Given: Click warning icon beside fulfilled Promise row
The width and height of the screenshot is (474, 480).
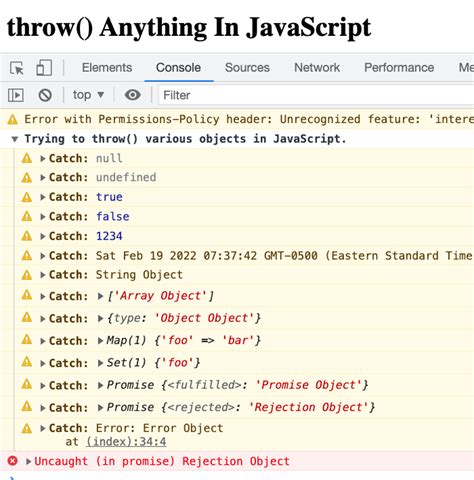Looking at the screenshot, I should tap(27, 384).
